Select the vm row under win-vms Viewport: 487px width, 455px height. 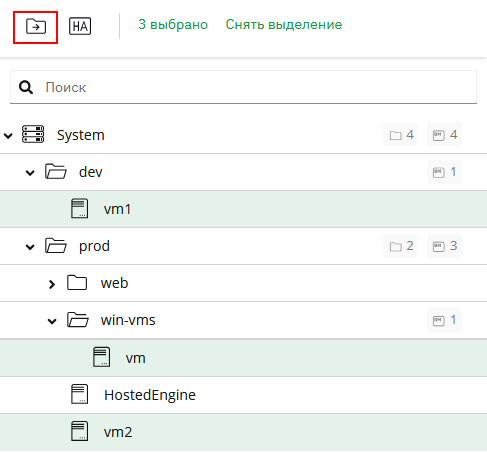(243, 358)
